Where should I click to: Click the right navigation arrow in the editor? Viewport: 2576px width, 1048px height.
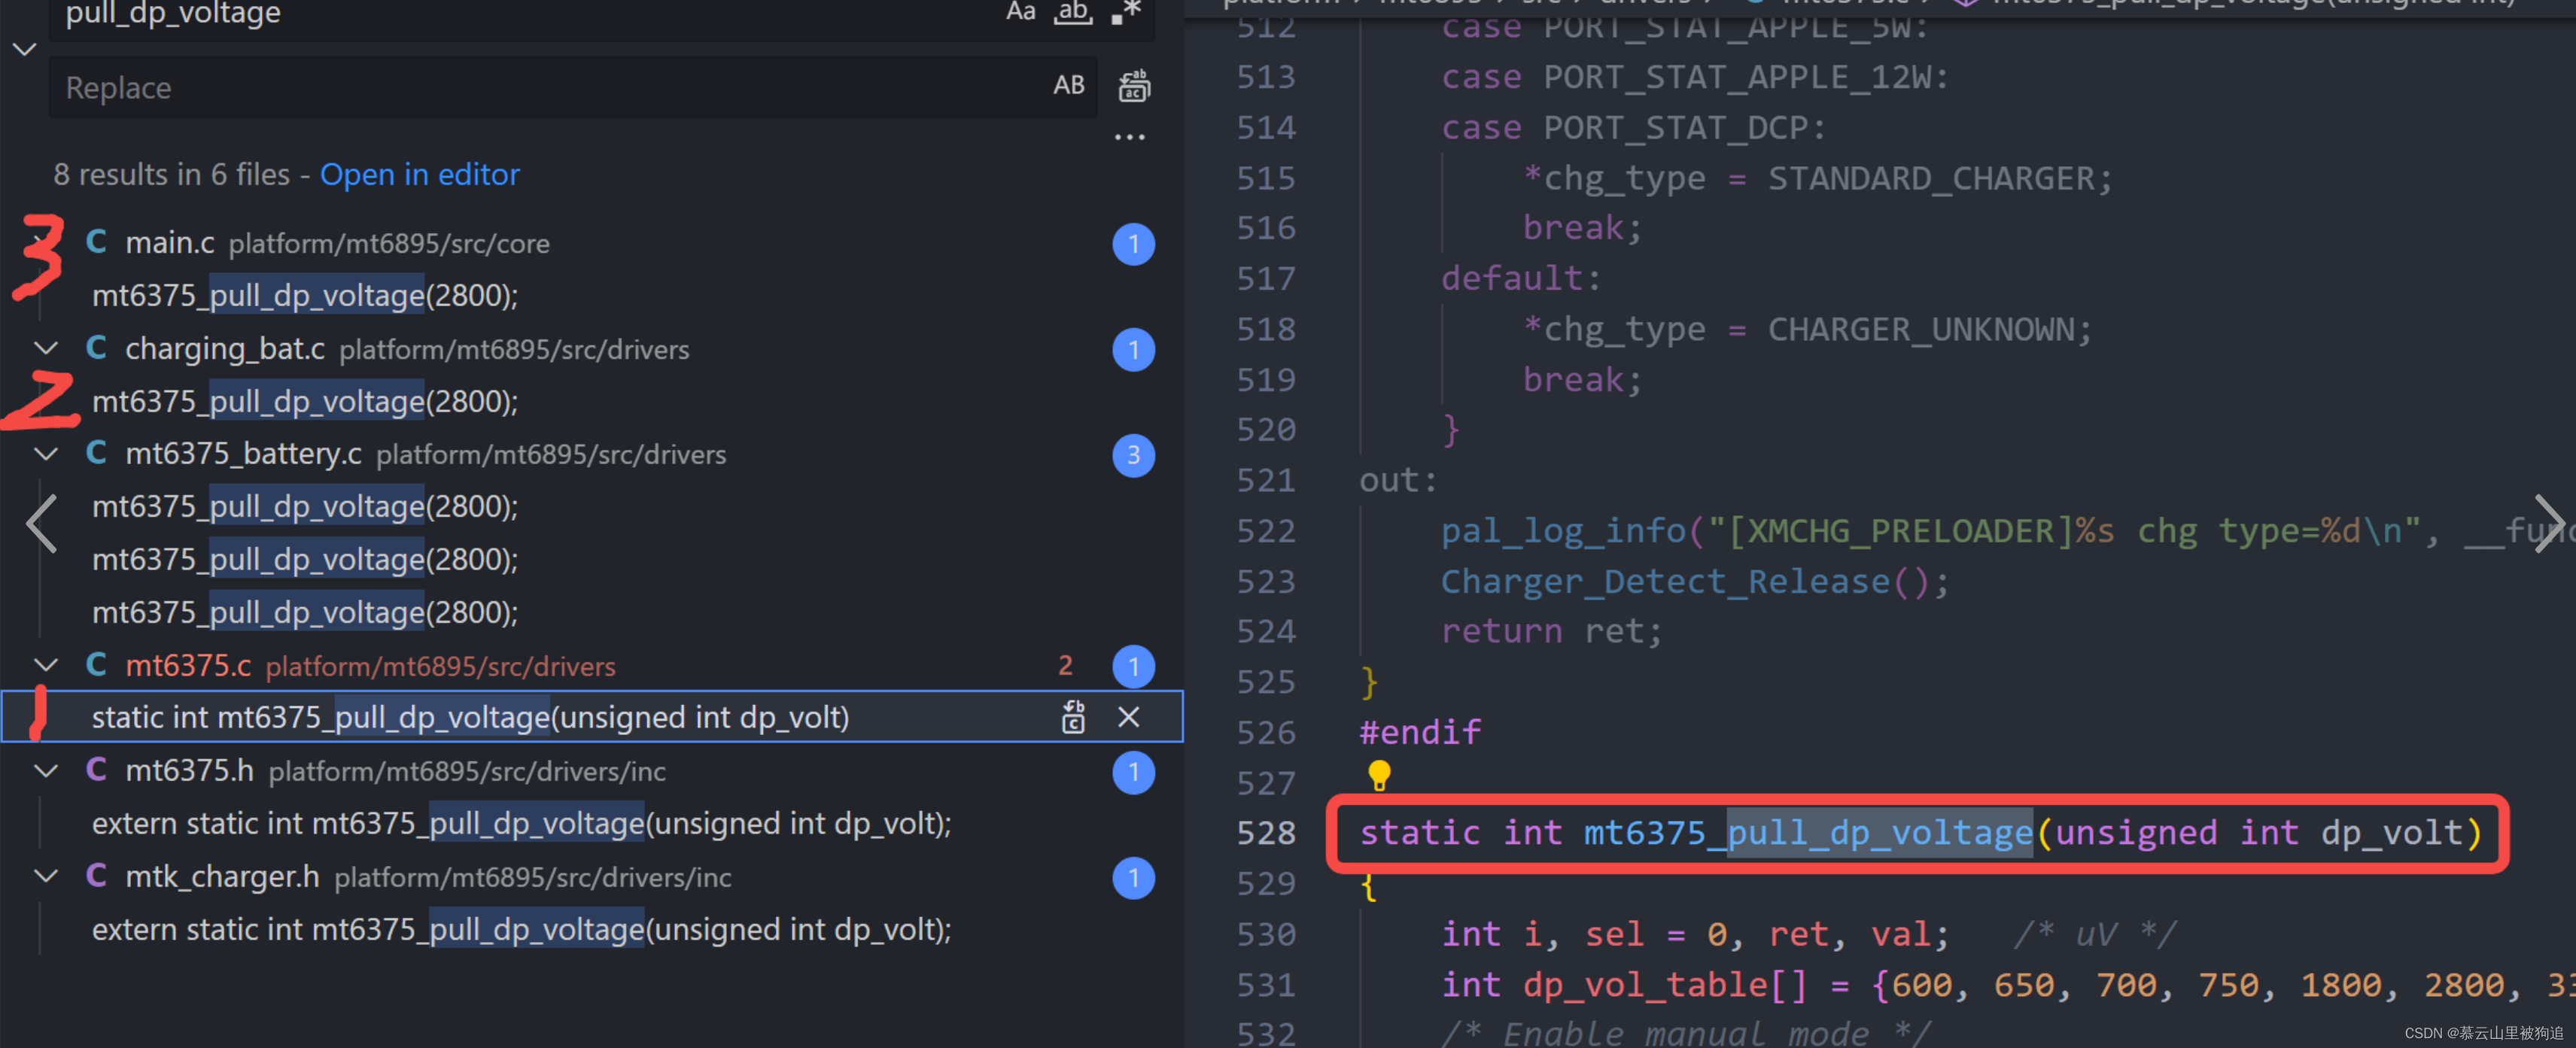(2551, 523)
